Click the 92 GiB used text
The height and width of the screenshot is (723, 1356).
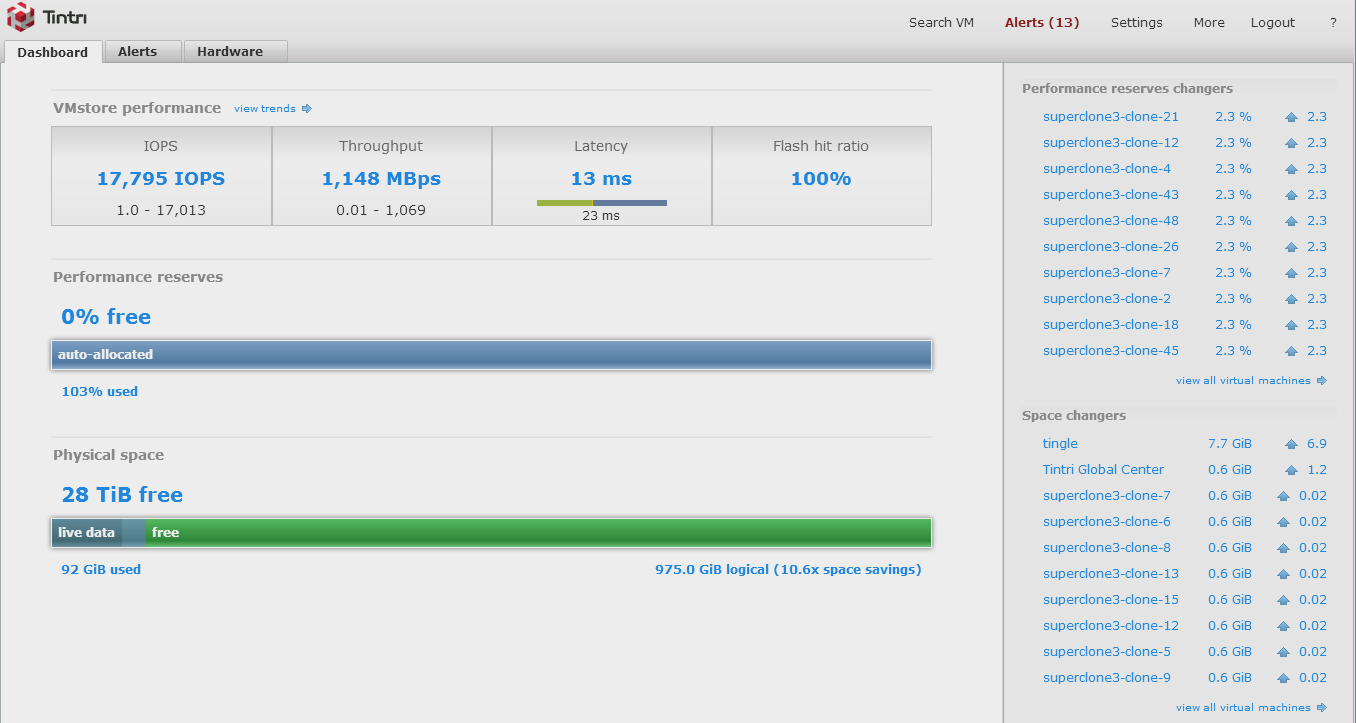[x=101, y=570]
